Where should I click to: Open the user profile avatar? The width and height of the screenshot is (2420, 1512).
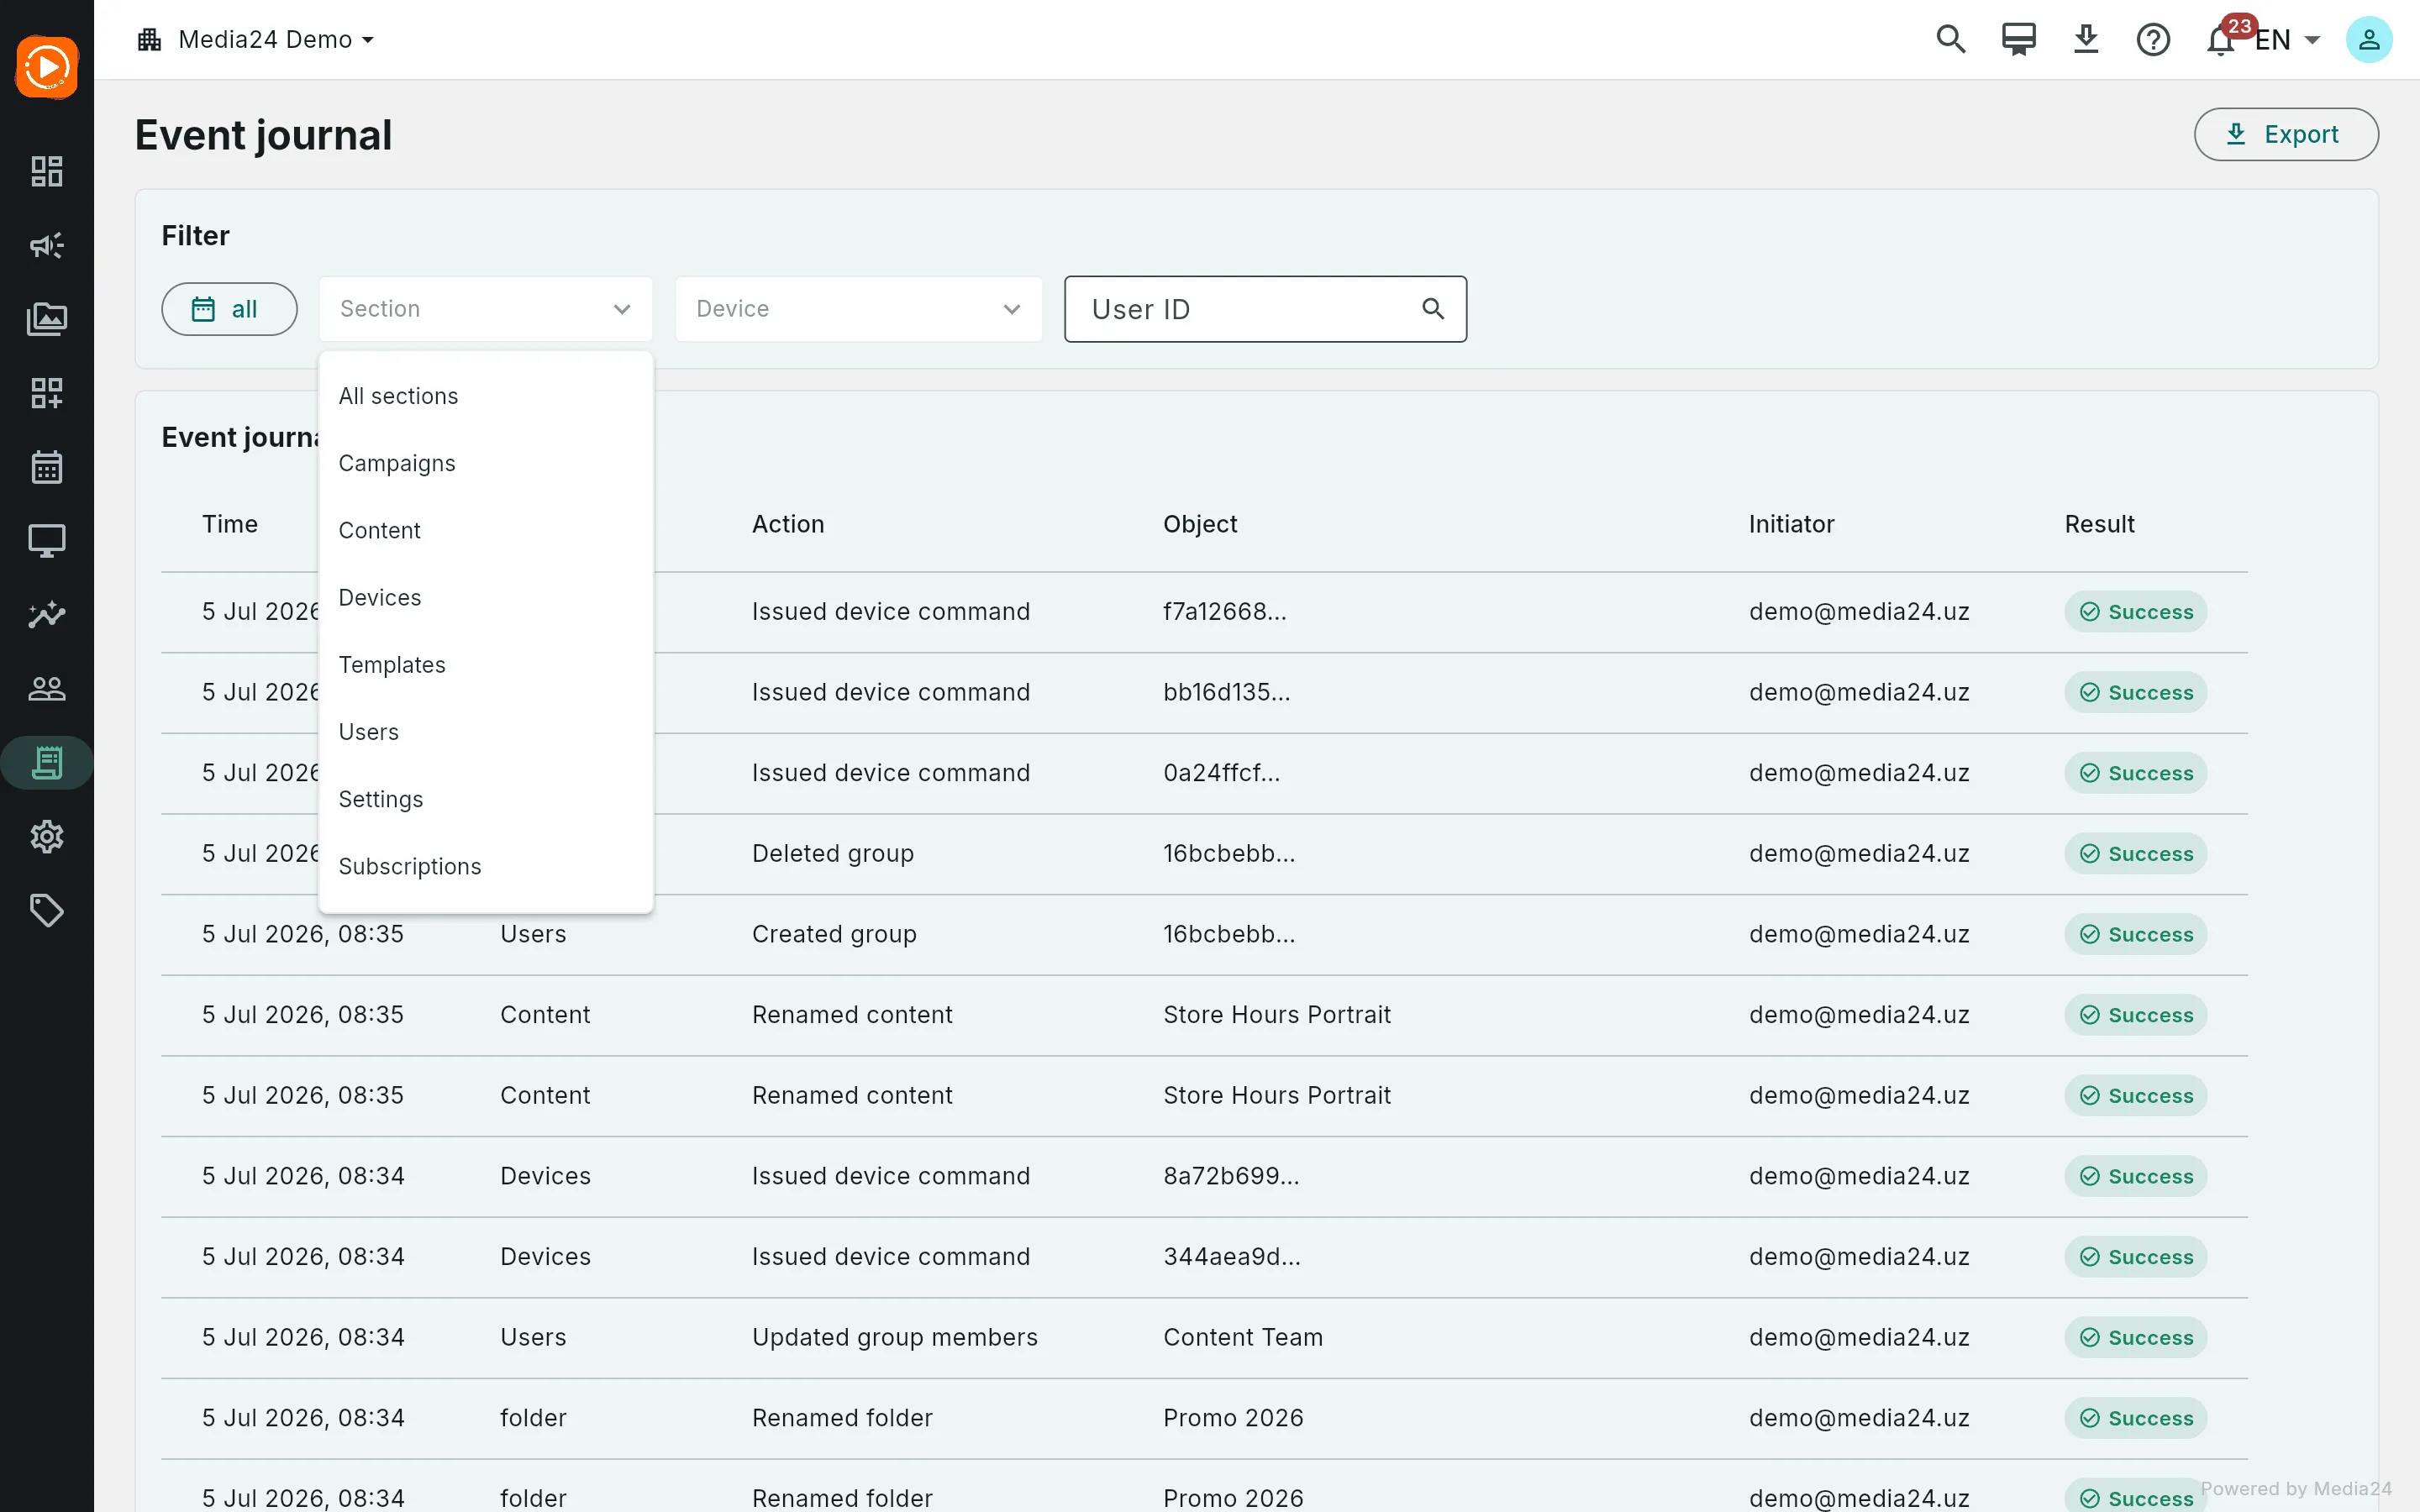(2369, 39)
